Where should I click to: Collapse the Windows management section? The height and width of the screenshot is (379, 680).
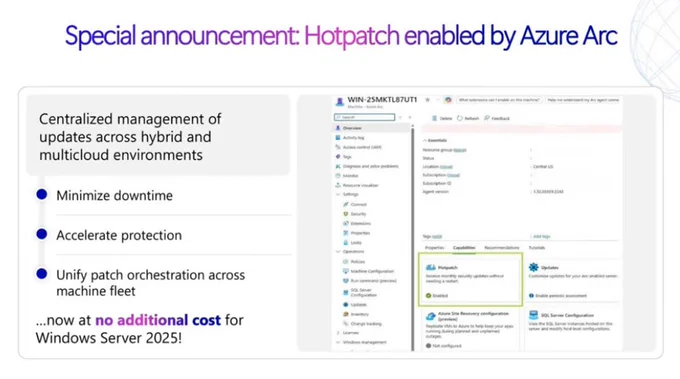[338, 342]
